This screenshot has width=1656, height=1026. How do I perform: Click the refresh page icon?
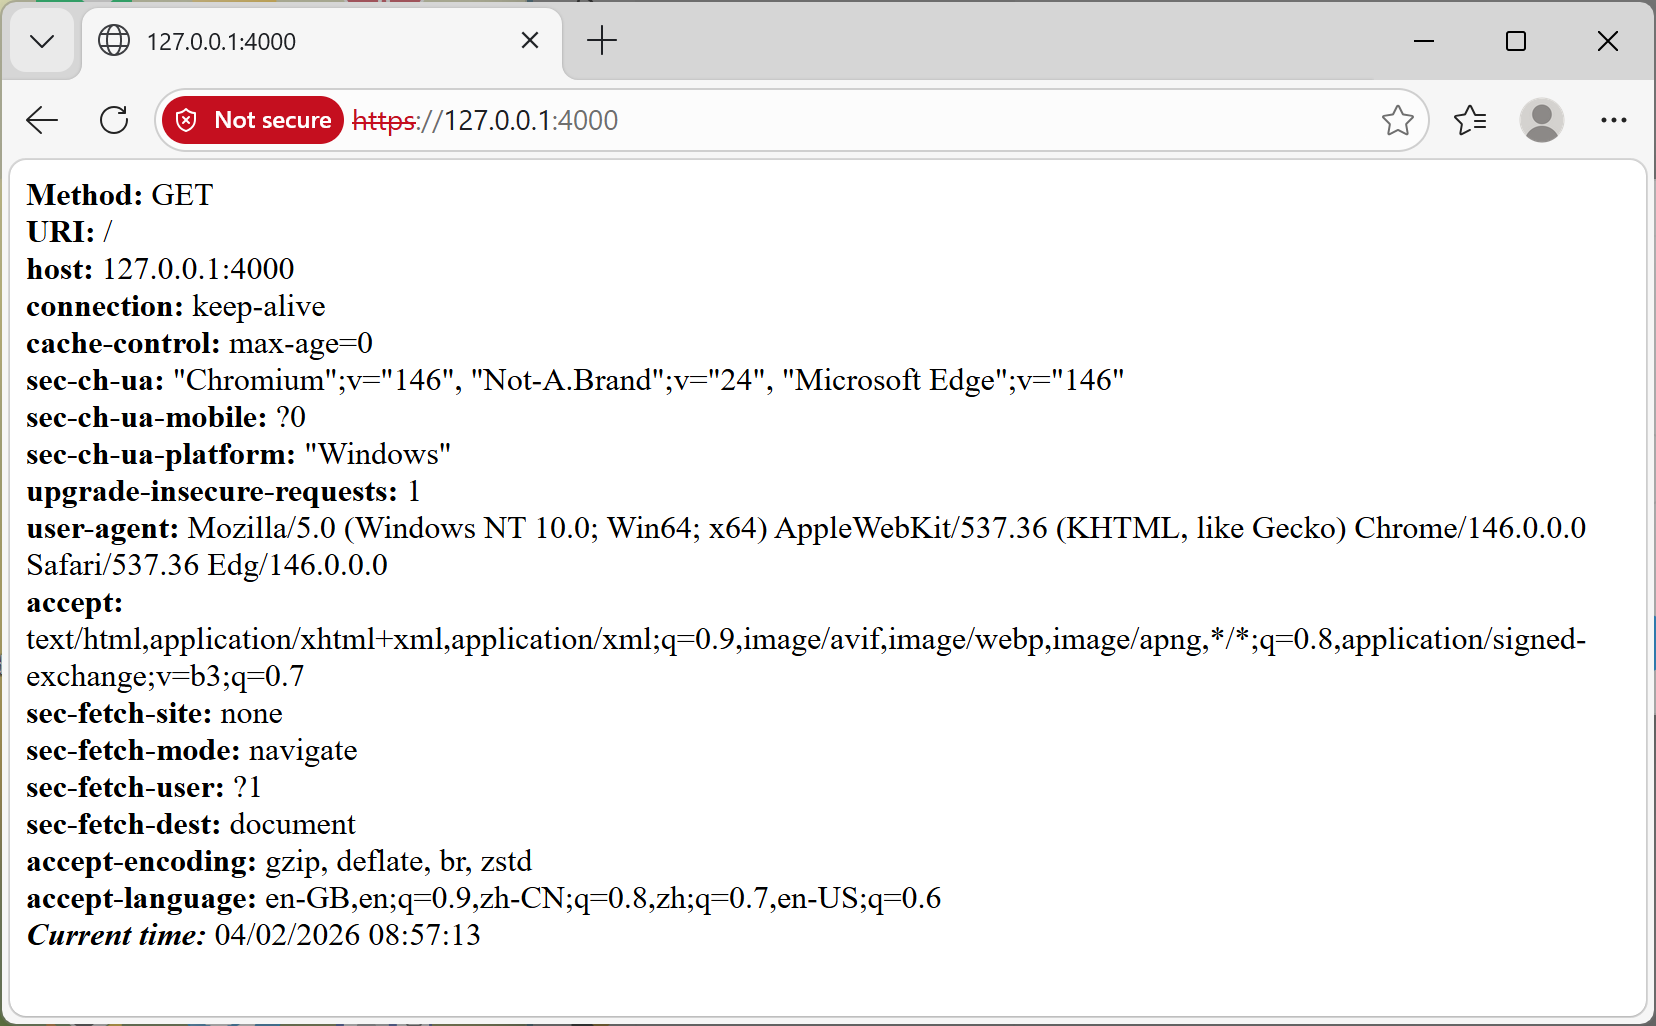coord(113,120)
